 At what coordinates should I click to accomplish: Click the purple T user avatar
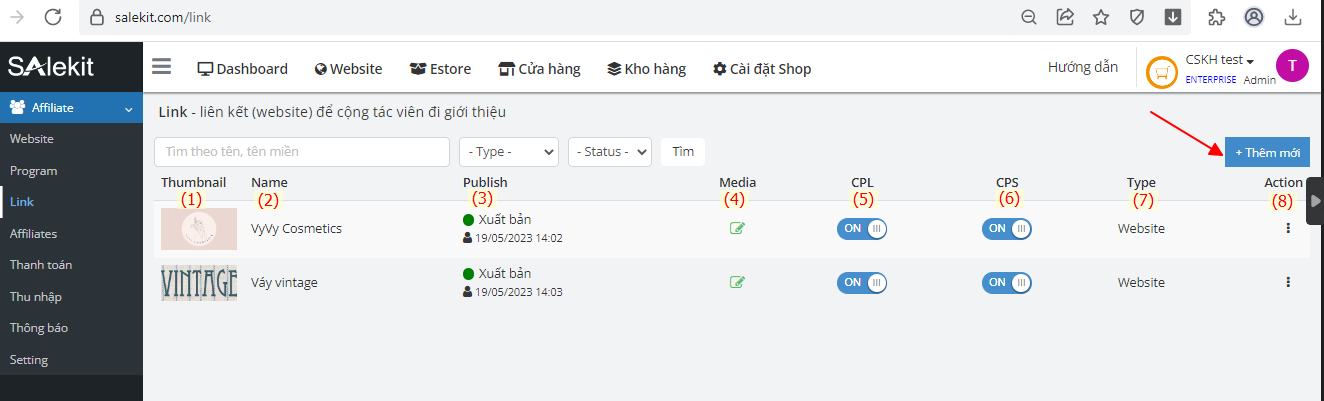[x=1292, y=66]
